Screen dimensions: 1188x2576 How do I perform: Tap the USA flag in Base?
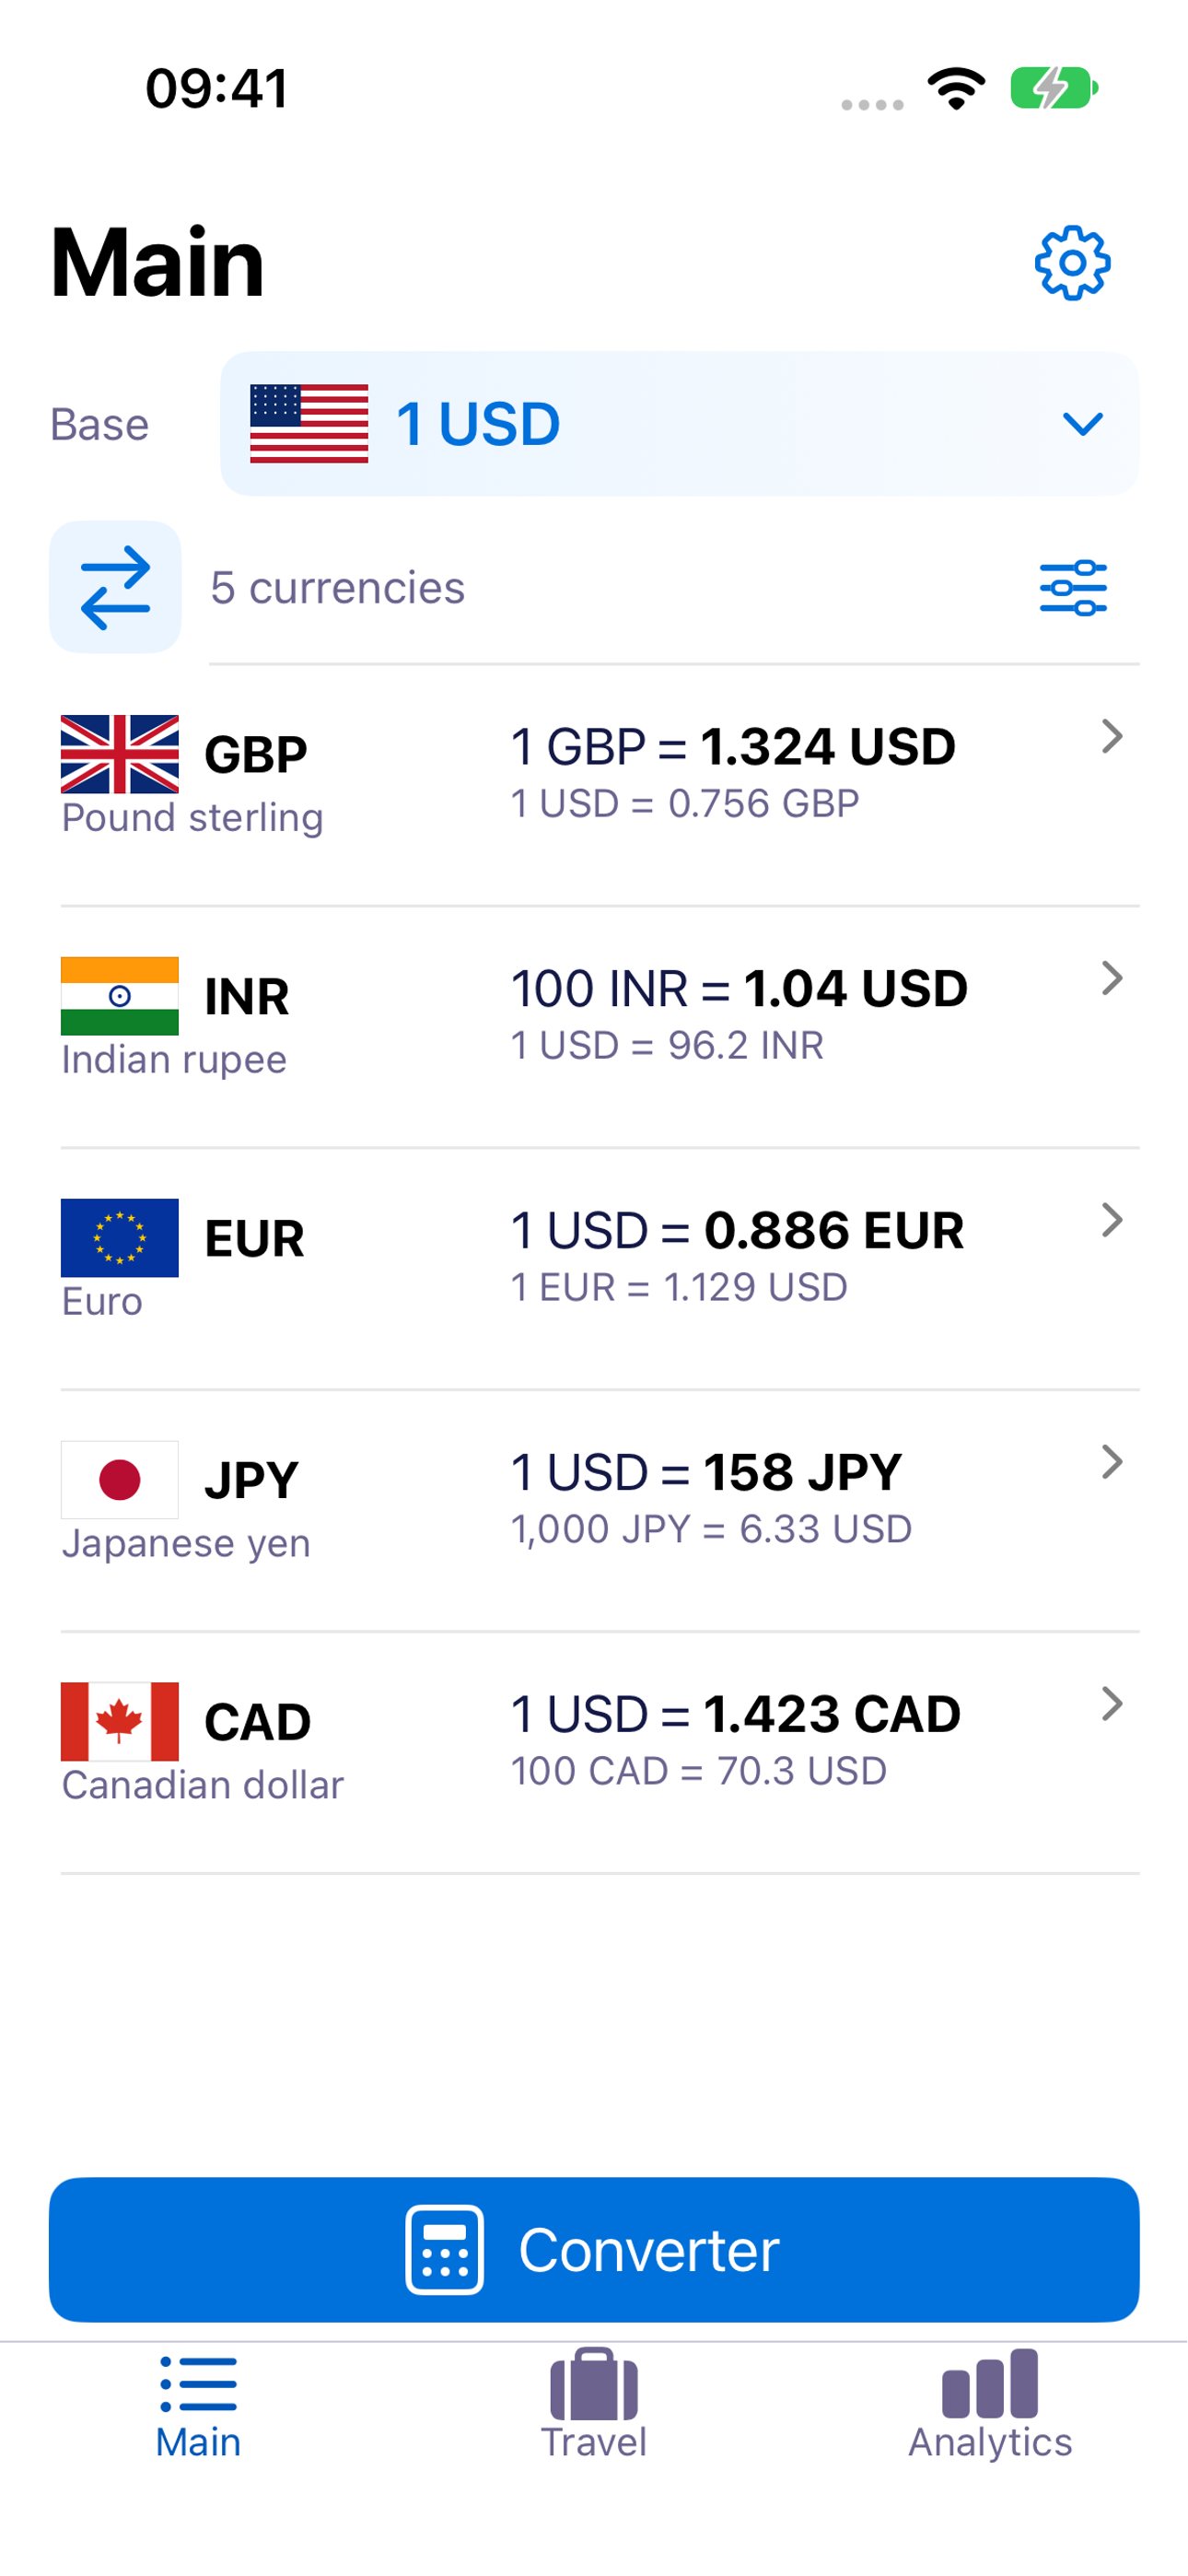(x=309, y=424)
